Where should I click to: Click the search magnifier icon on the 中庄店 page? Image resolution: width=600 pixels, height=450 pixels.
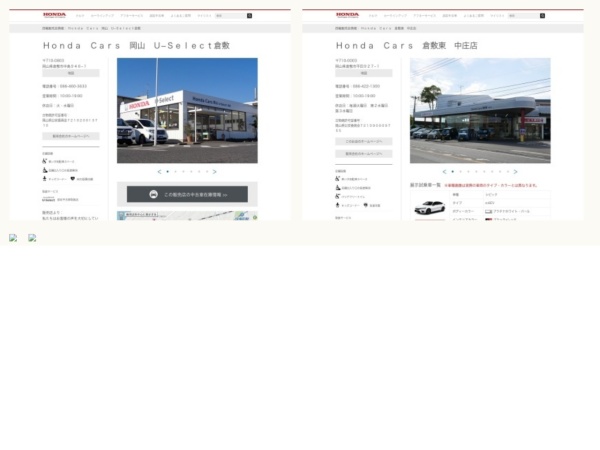[542, 16]
